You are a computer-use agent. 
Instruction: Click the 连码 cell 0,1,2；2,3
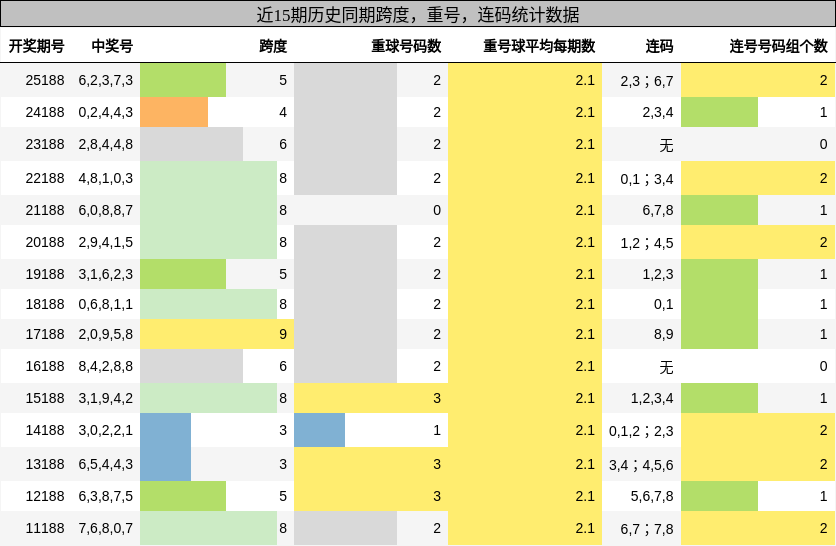click(x=641, y=431)
